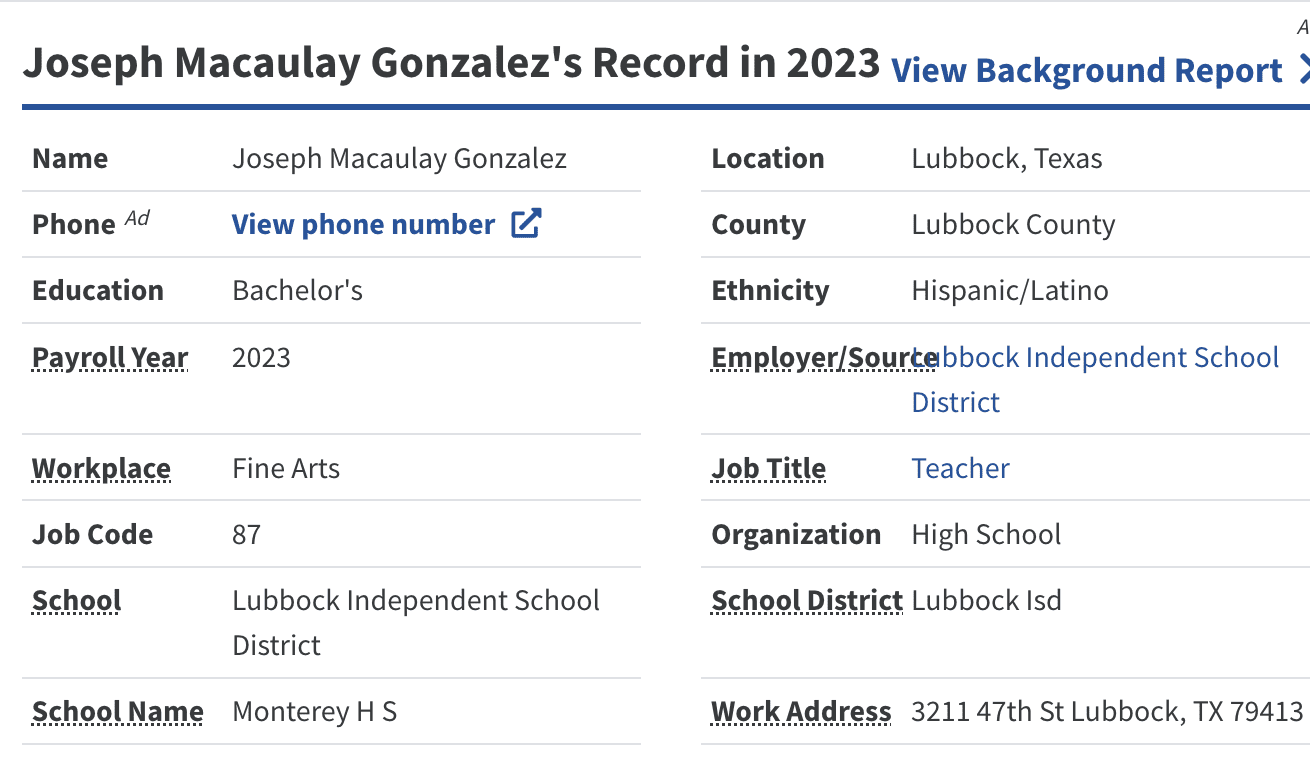
Task: Click the chevron arrow after View Background Report
Action: 1302,70
